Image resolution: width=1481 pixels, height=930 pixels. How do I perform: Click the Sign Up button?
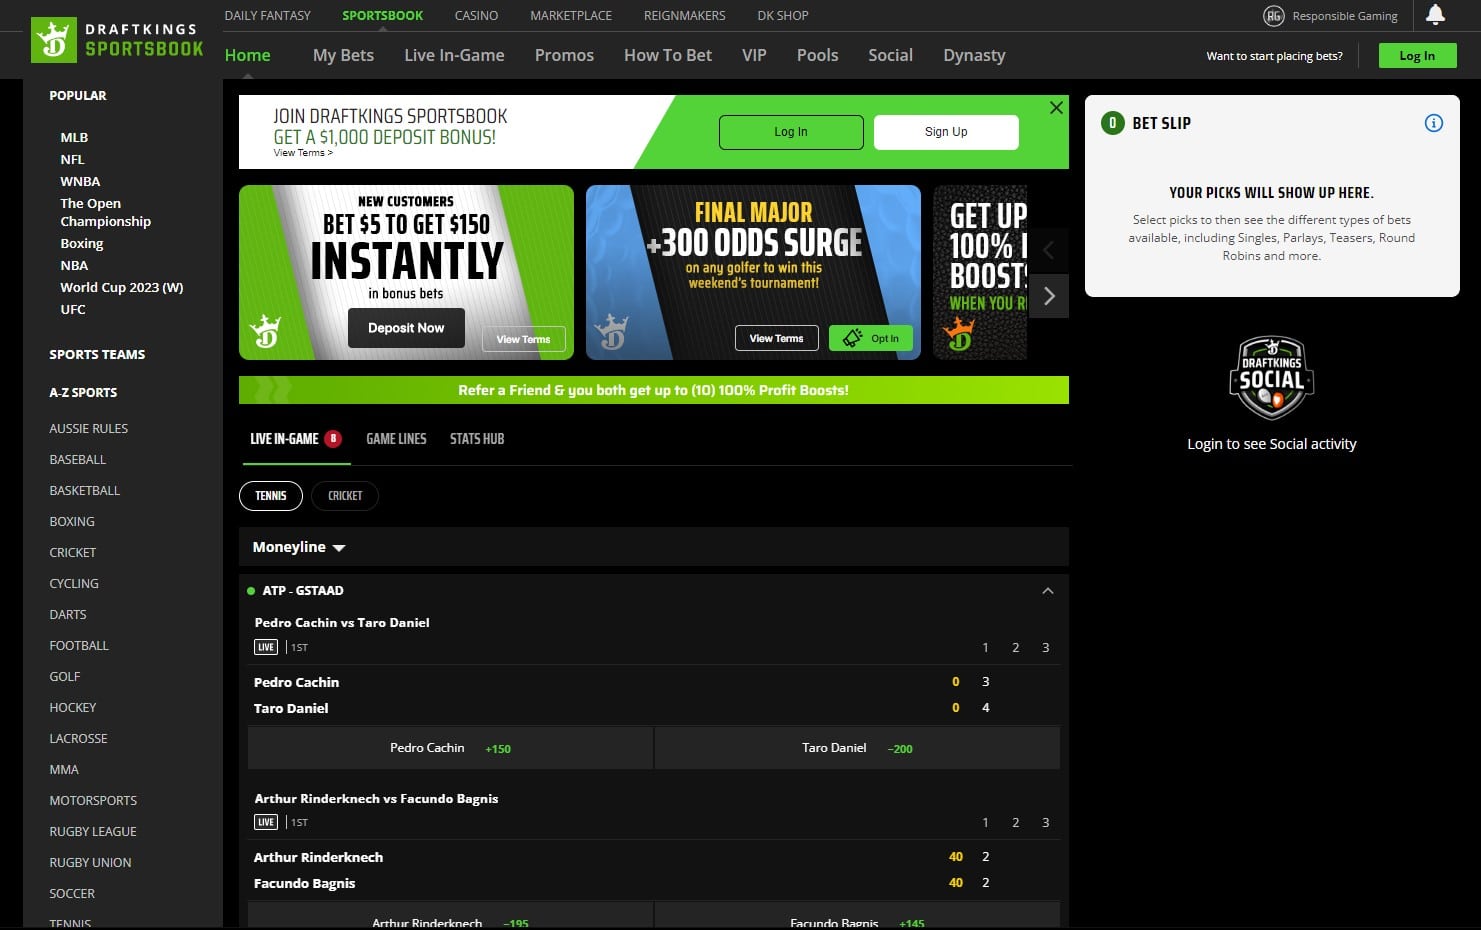[946, 132]
